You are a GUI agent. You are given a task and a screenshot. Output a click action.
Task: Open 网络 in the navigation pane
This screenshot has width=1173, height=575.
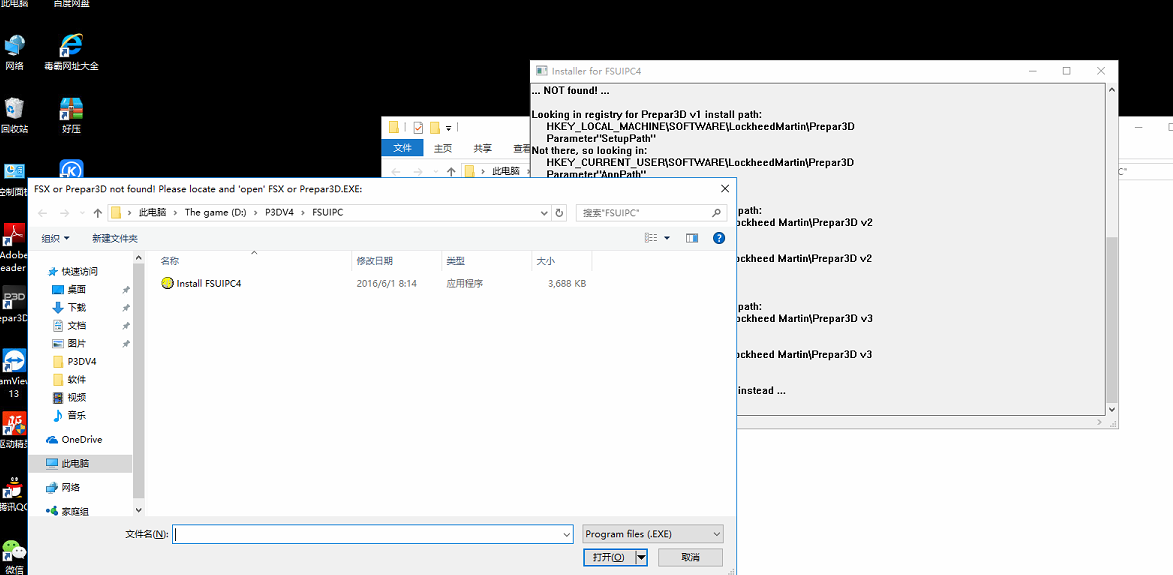[64, 488]
